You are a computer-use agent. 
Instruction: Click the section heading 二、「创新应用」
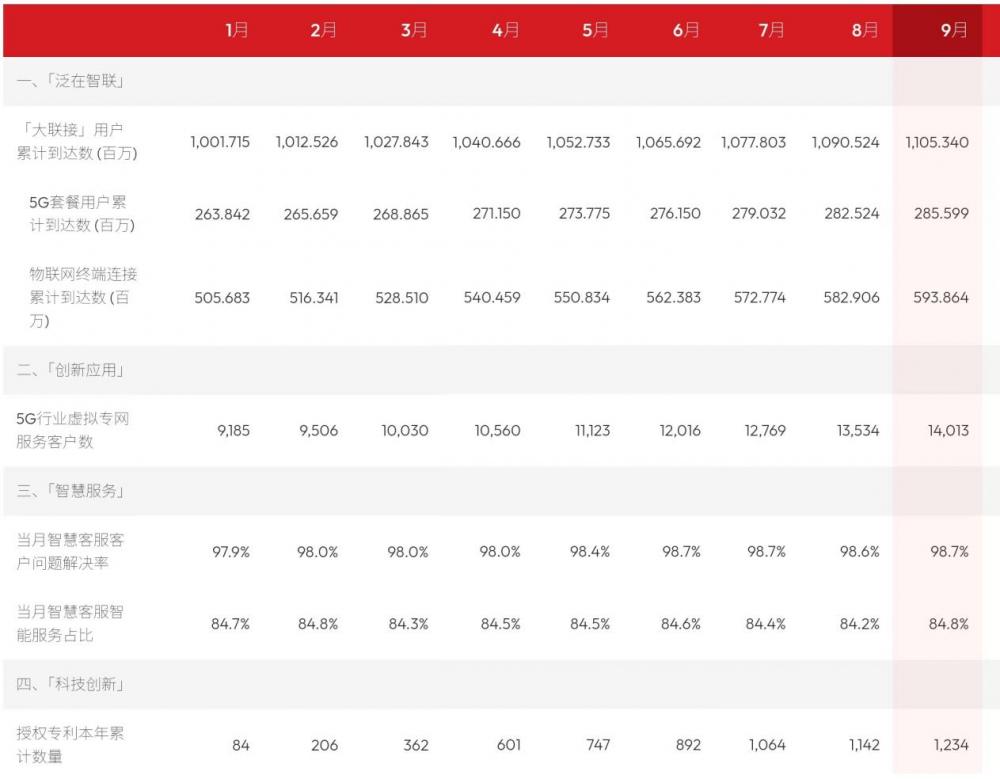click(70, 370)
